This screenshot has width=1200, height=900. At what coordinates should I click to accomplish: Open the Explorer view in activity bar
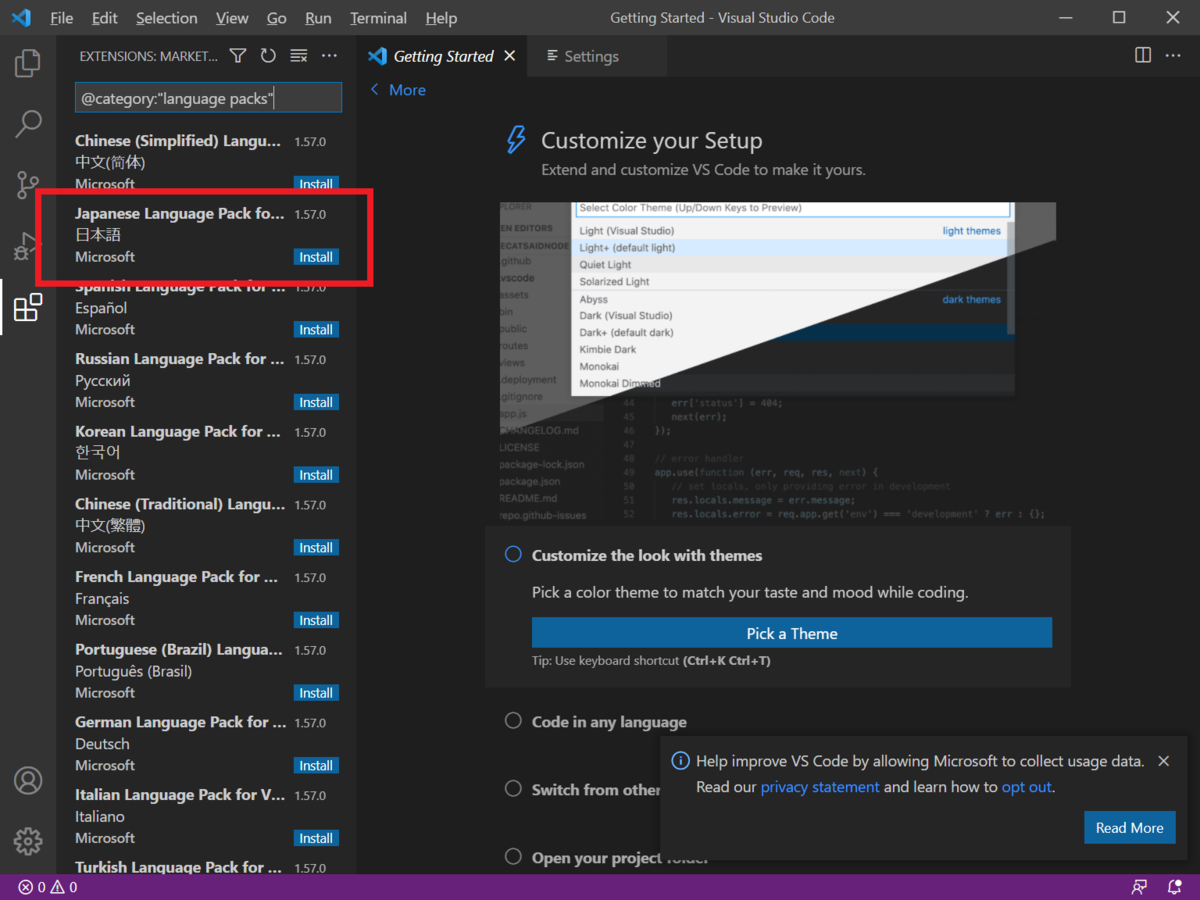coord(28,63)
